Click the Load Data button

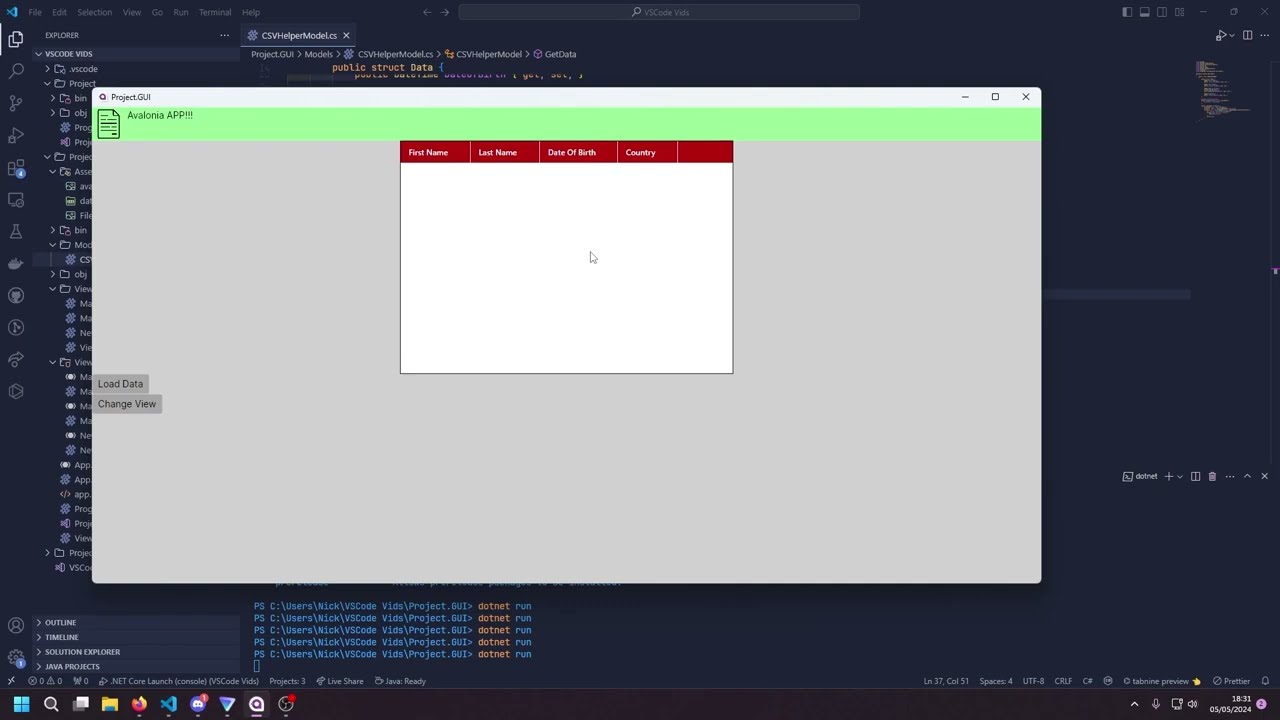120,384
